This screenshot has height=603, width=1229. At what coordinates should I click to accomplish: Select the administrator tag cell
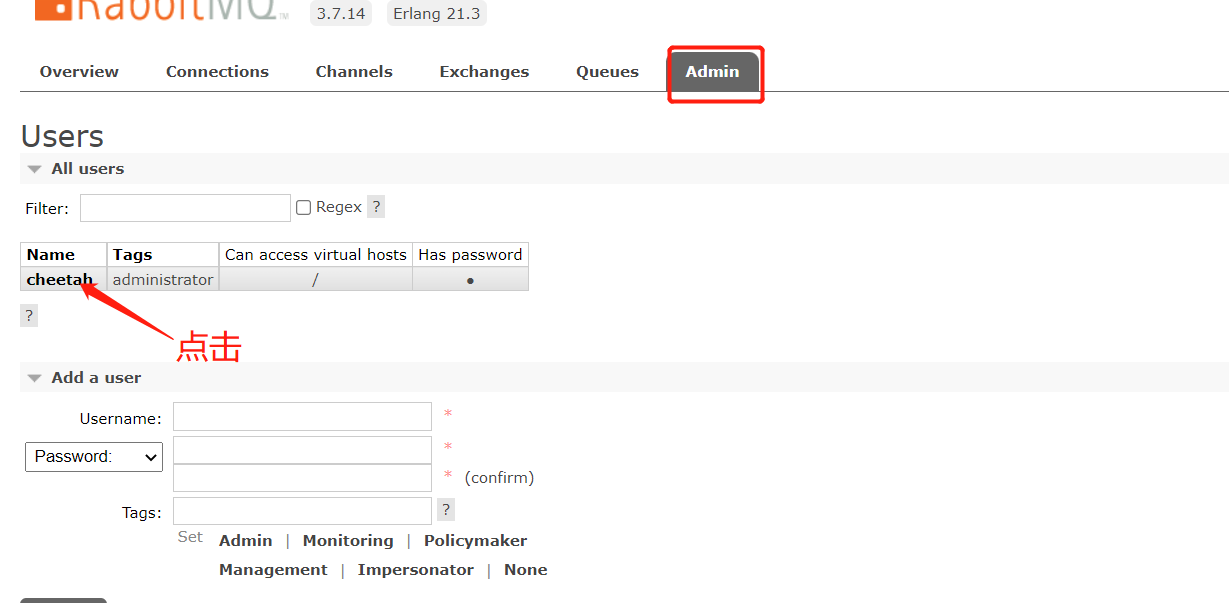tap(163, 280)
